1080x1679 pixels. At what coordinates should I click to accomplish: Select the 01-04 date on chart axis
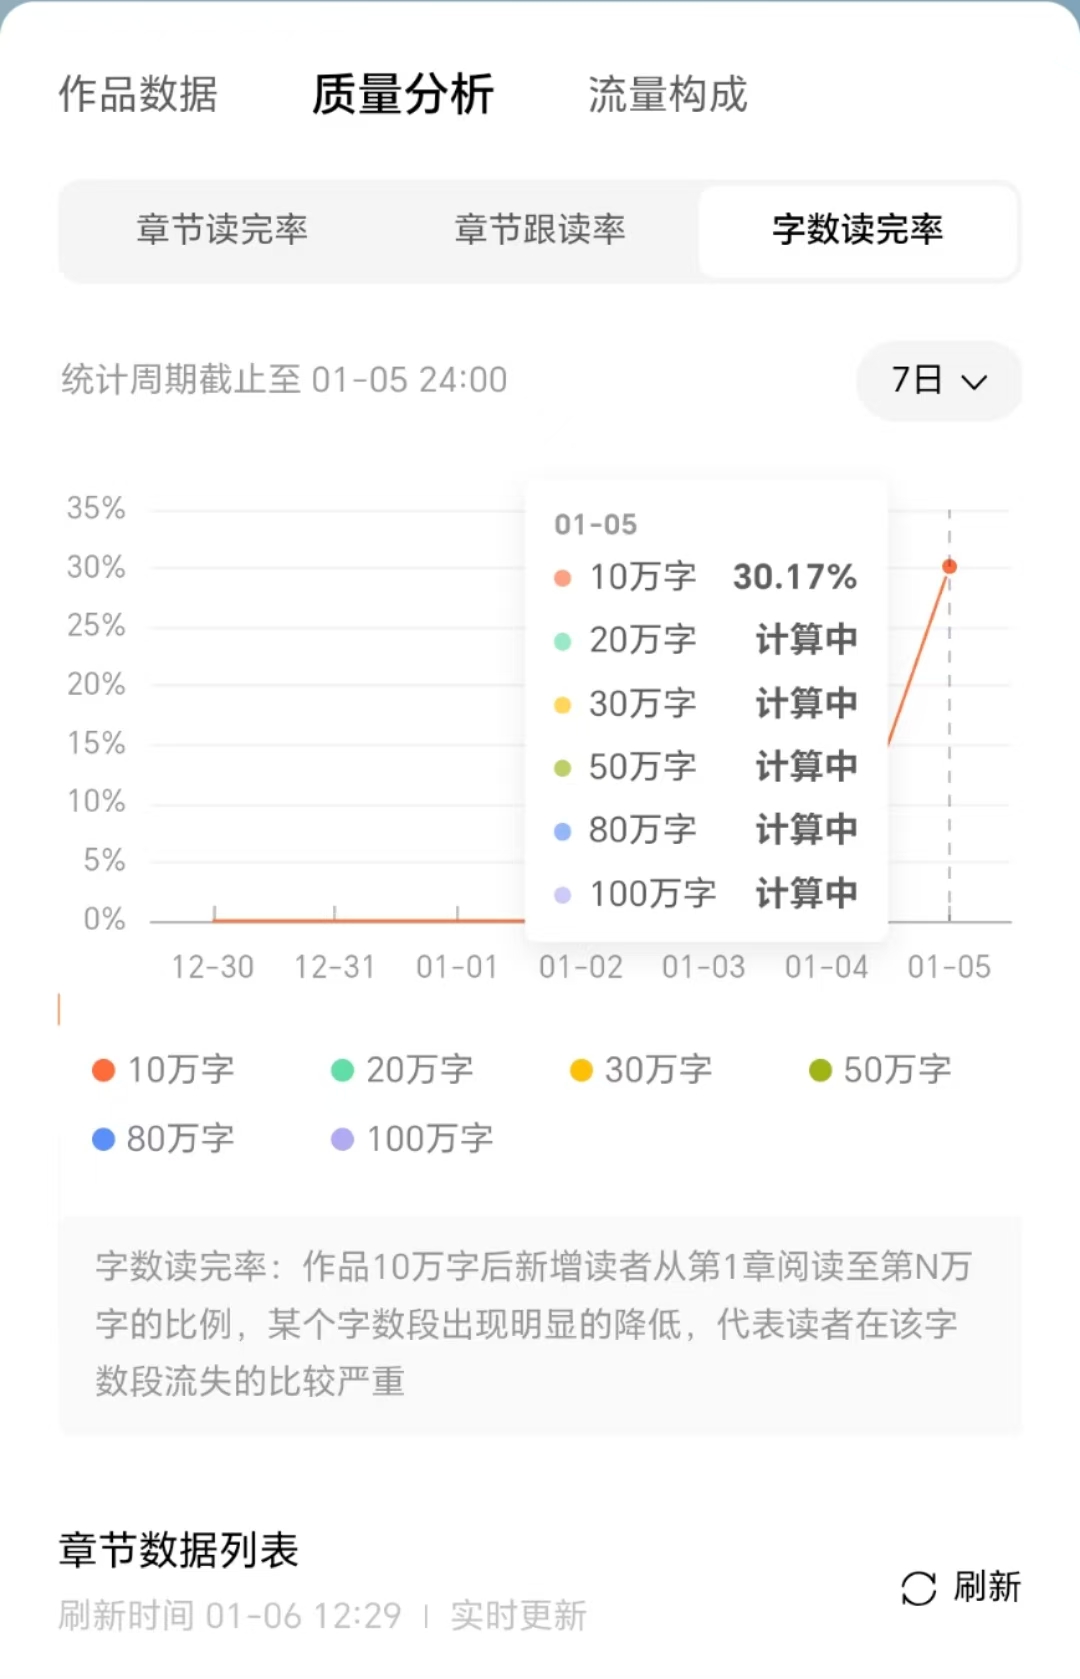click(826, 967)
